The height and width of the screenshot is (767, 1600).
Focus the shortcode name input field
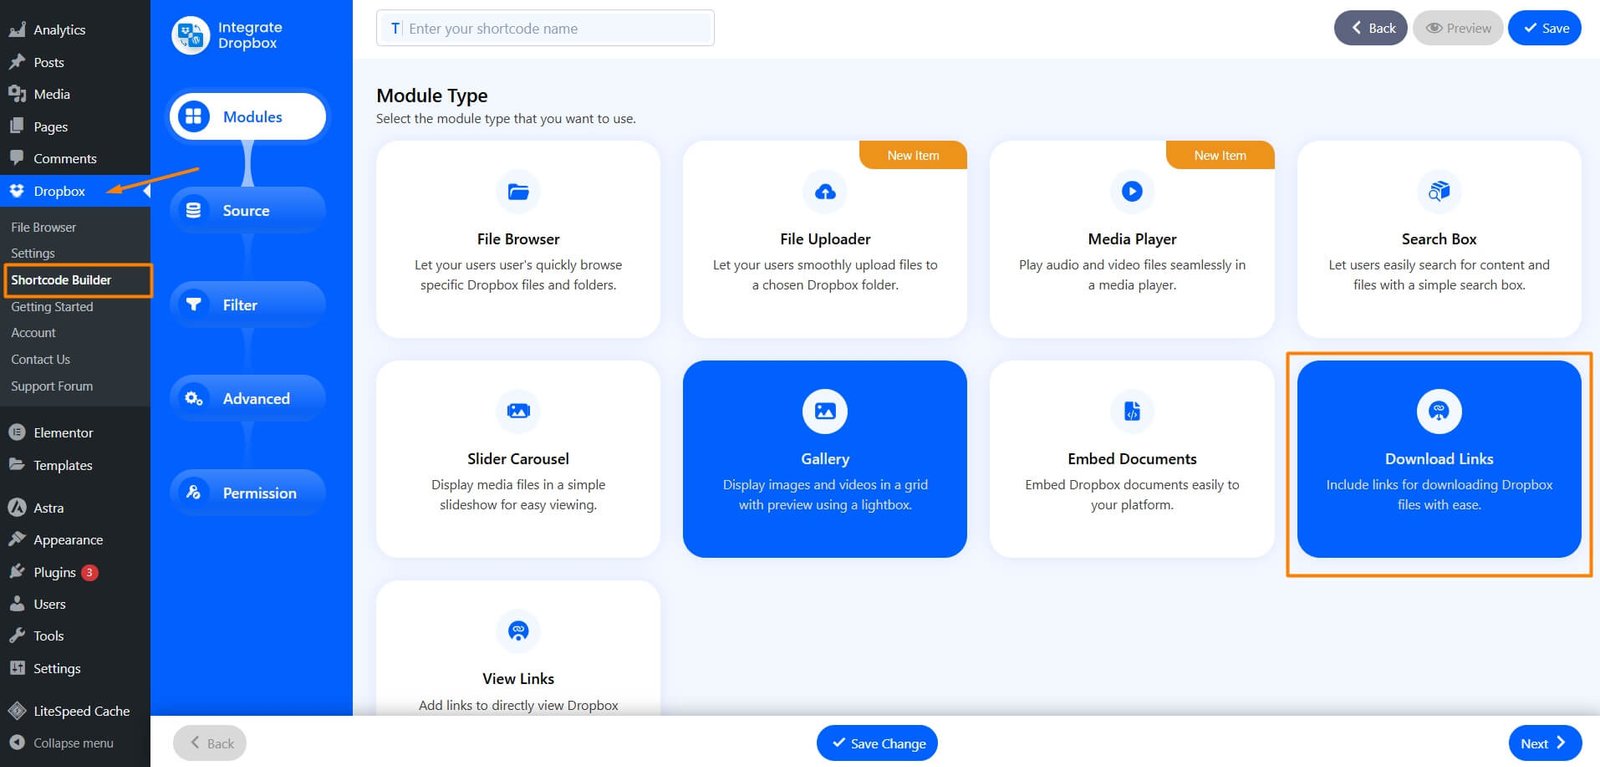[545, 28]
